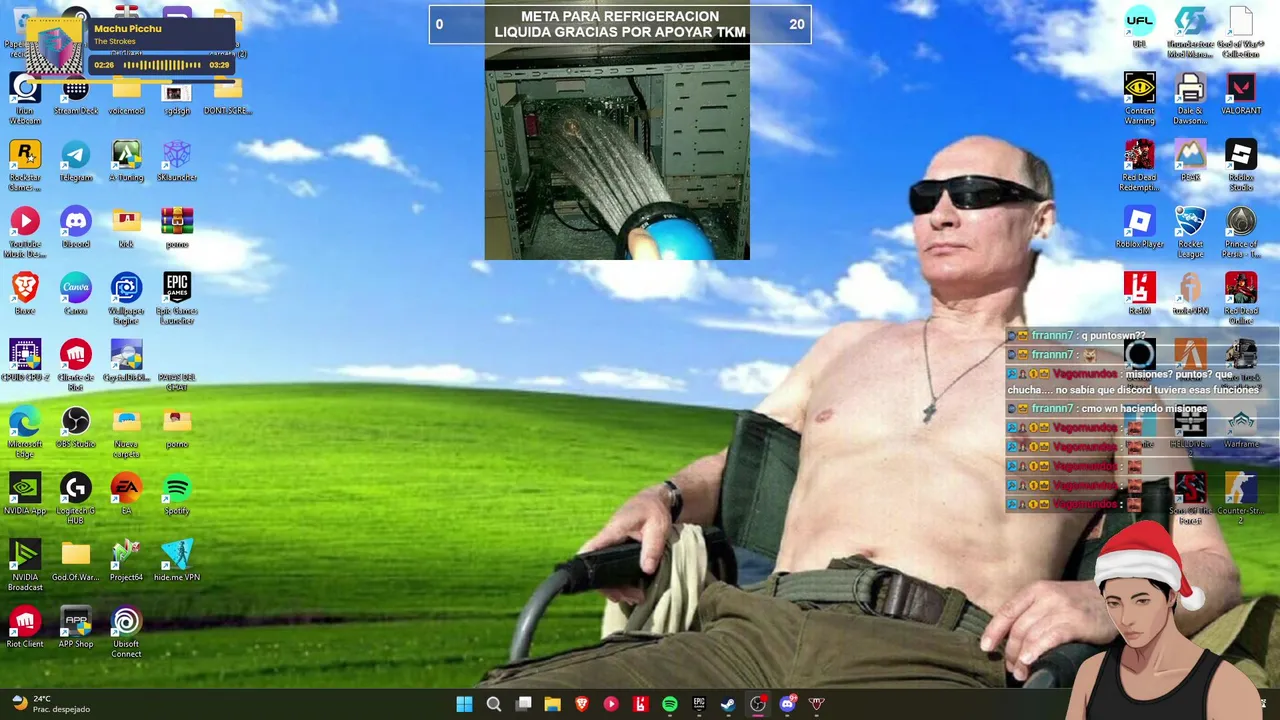Click the water-cooled PC image thumbnail
Screen dimensions: 1280x720
pos(617,152)
